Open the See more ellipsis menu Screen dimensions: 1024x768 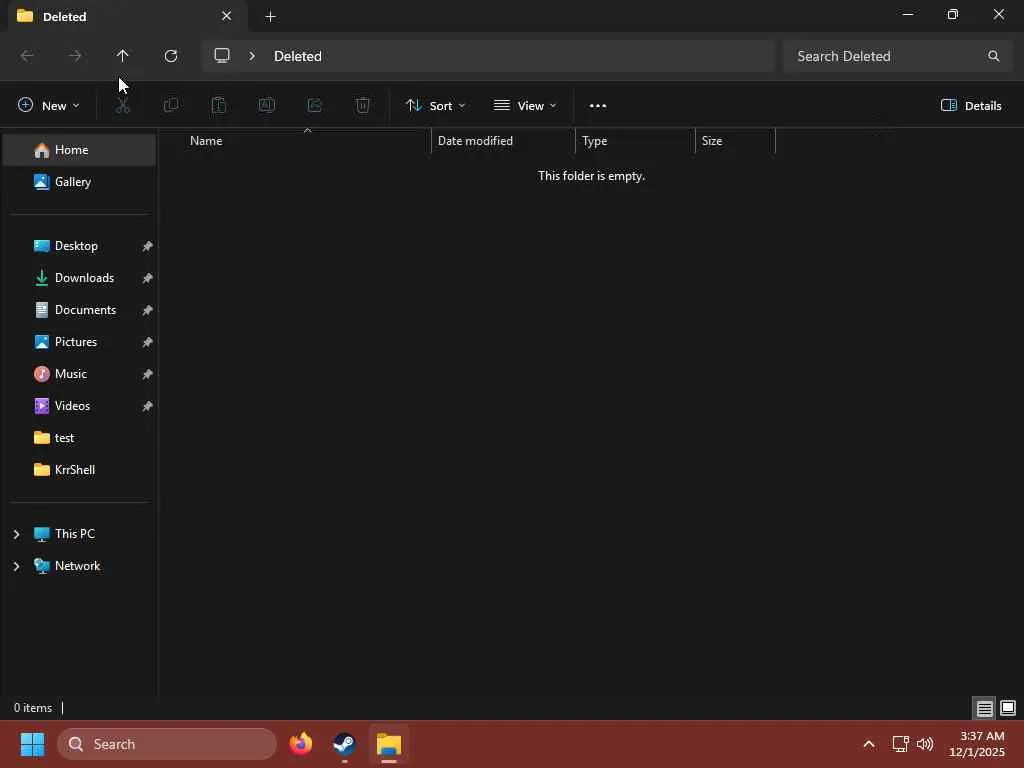point(598,106)
